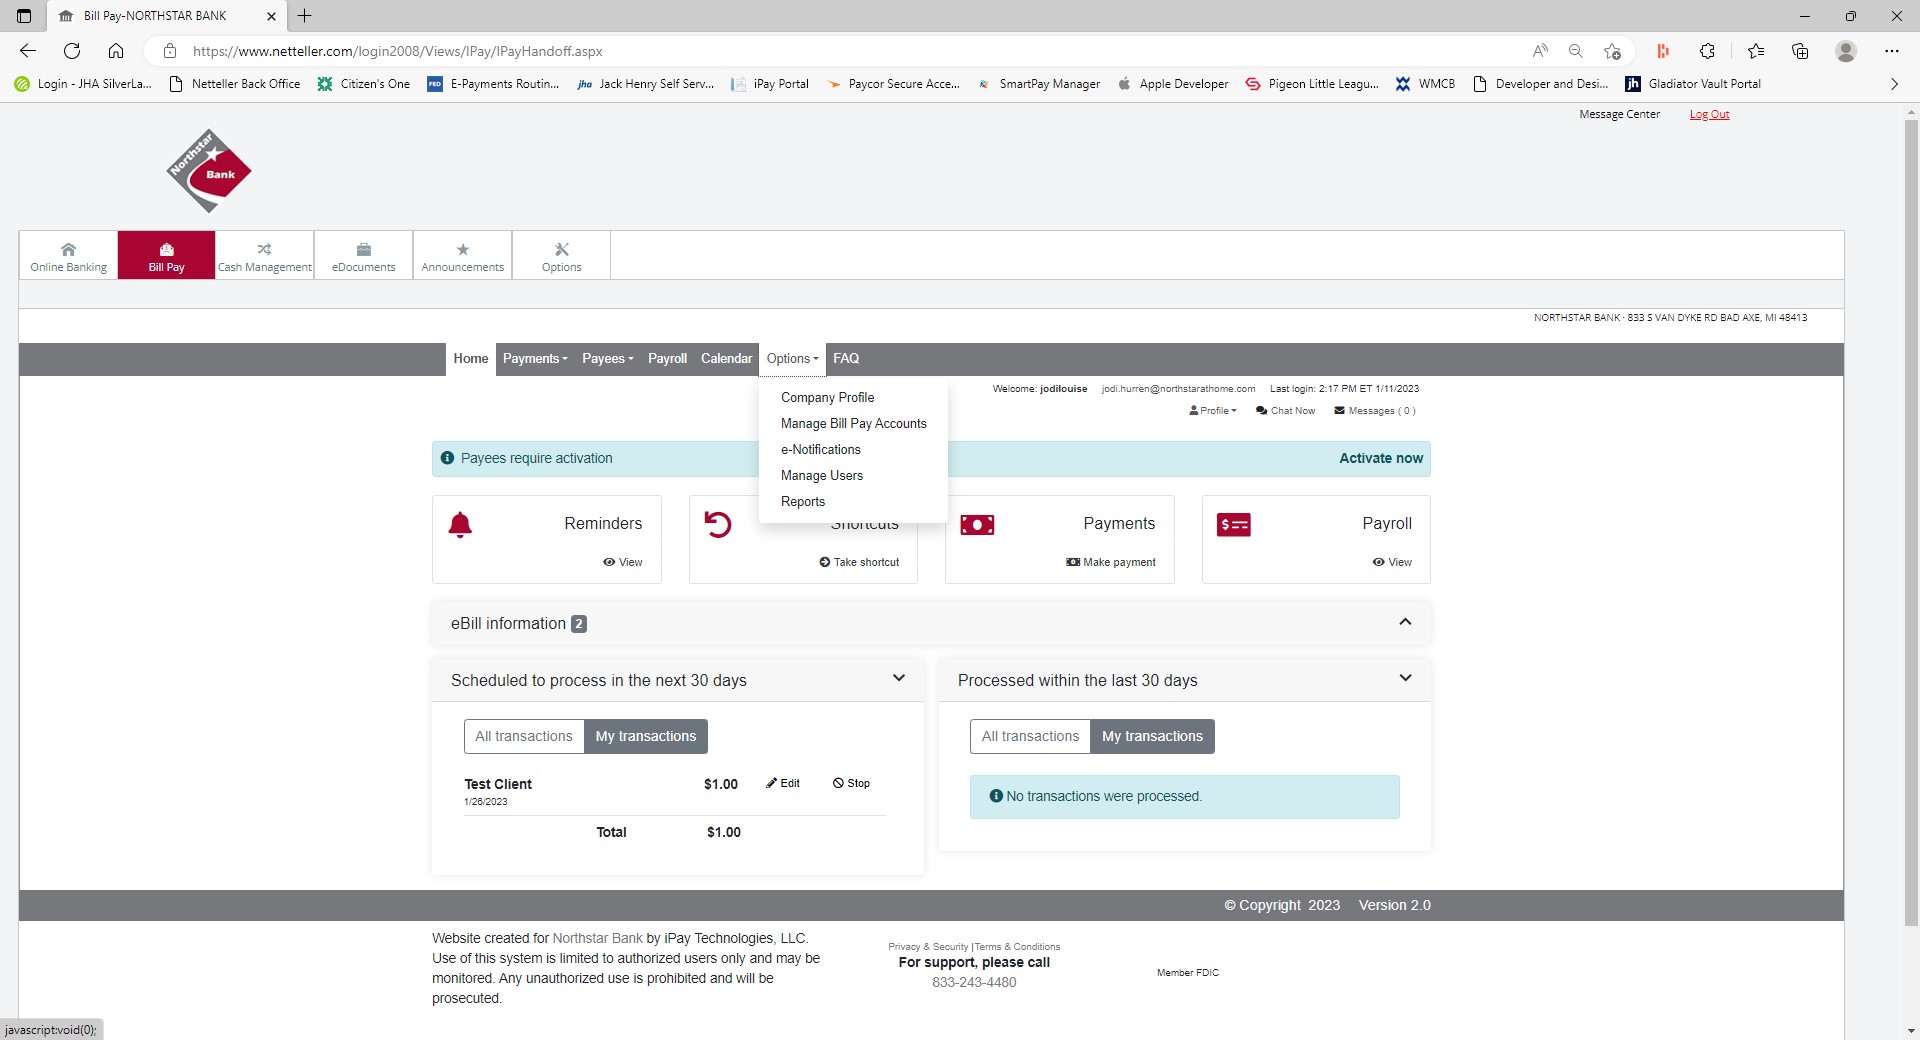
Task: Edit the Test Client payment
Action: [783, 783]
